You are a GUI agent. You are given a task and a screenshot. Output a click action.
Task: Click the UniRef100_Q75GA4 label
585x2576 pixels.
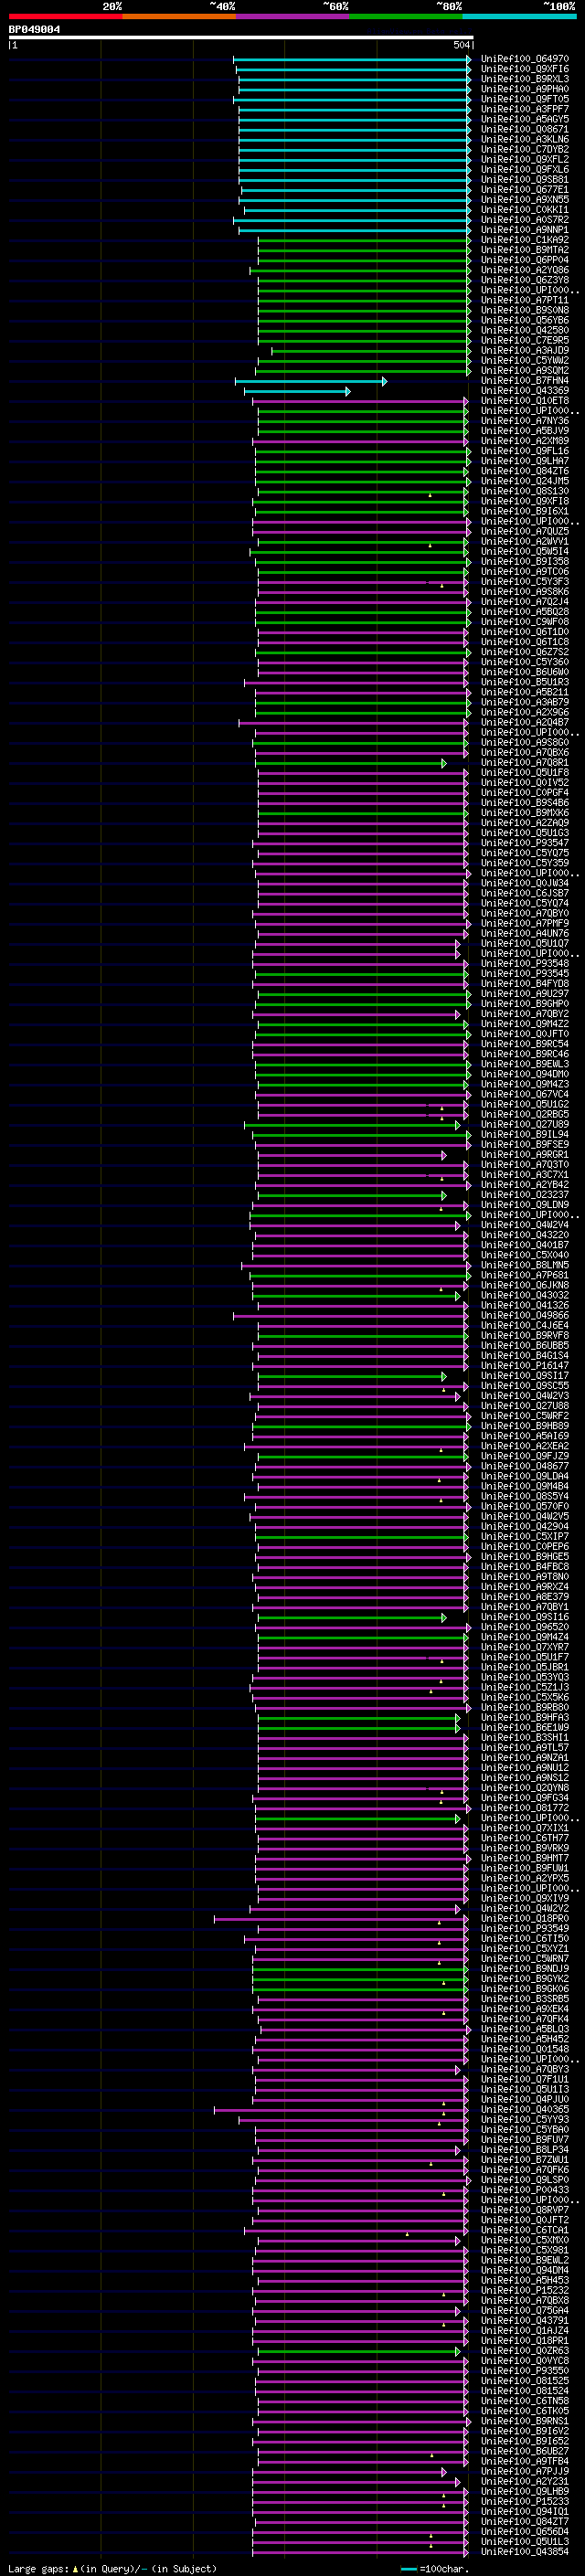click(525, 2310)
